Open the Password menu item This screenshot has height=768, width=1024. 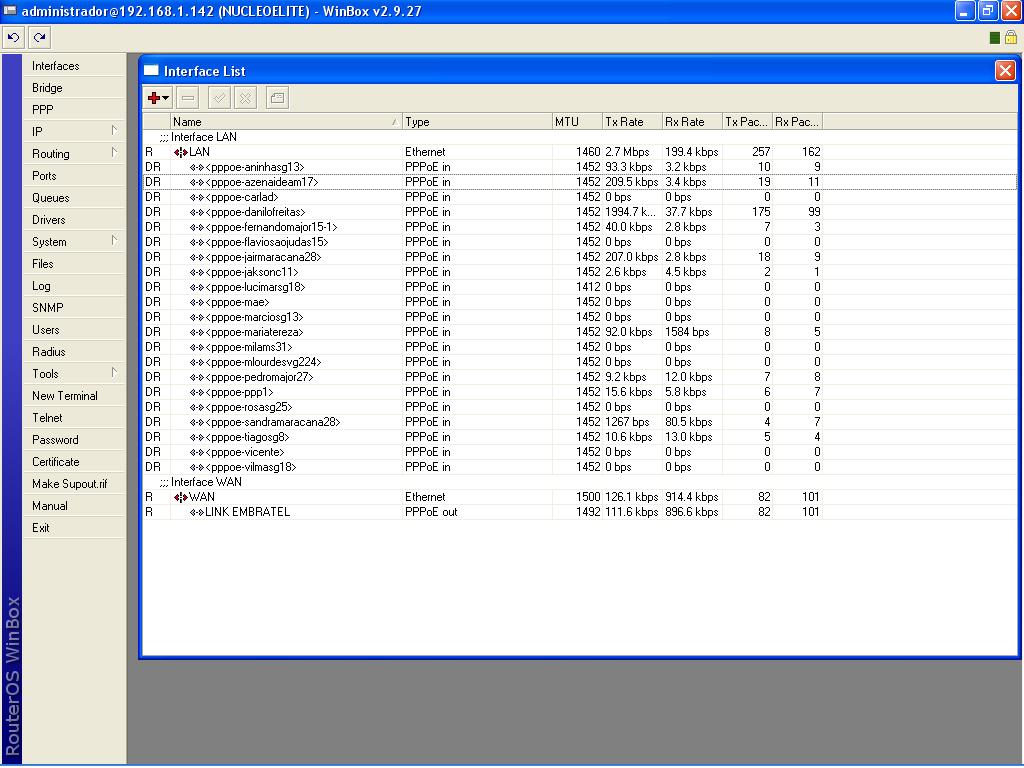74,440
